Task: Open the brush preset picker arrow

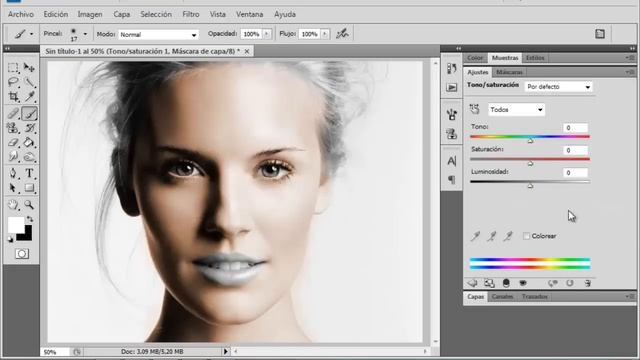Action: click(x=85, y=34)
